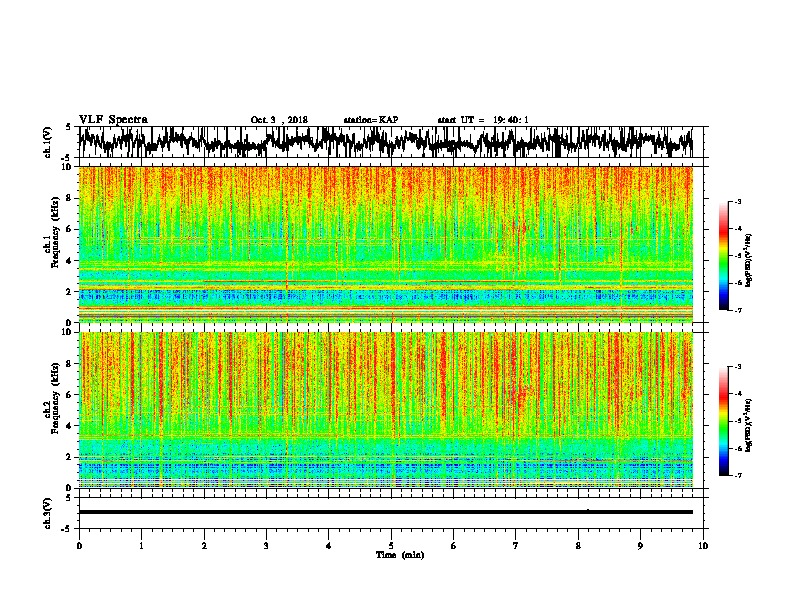Click time axis tick label '7'
Viewport: 792px width, 612px height.
pyautogui.click(x=516, y=546)
